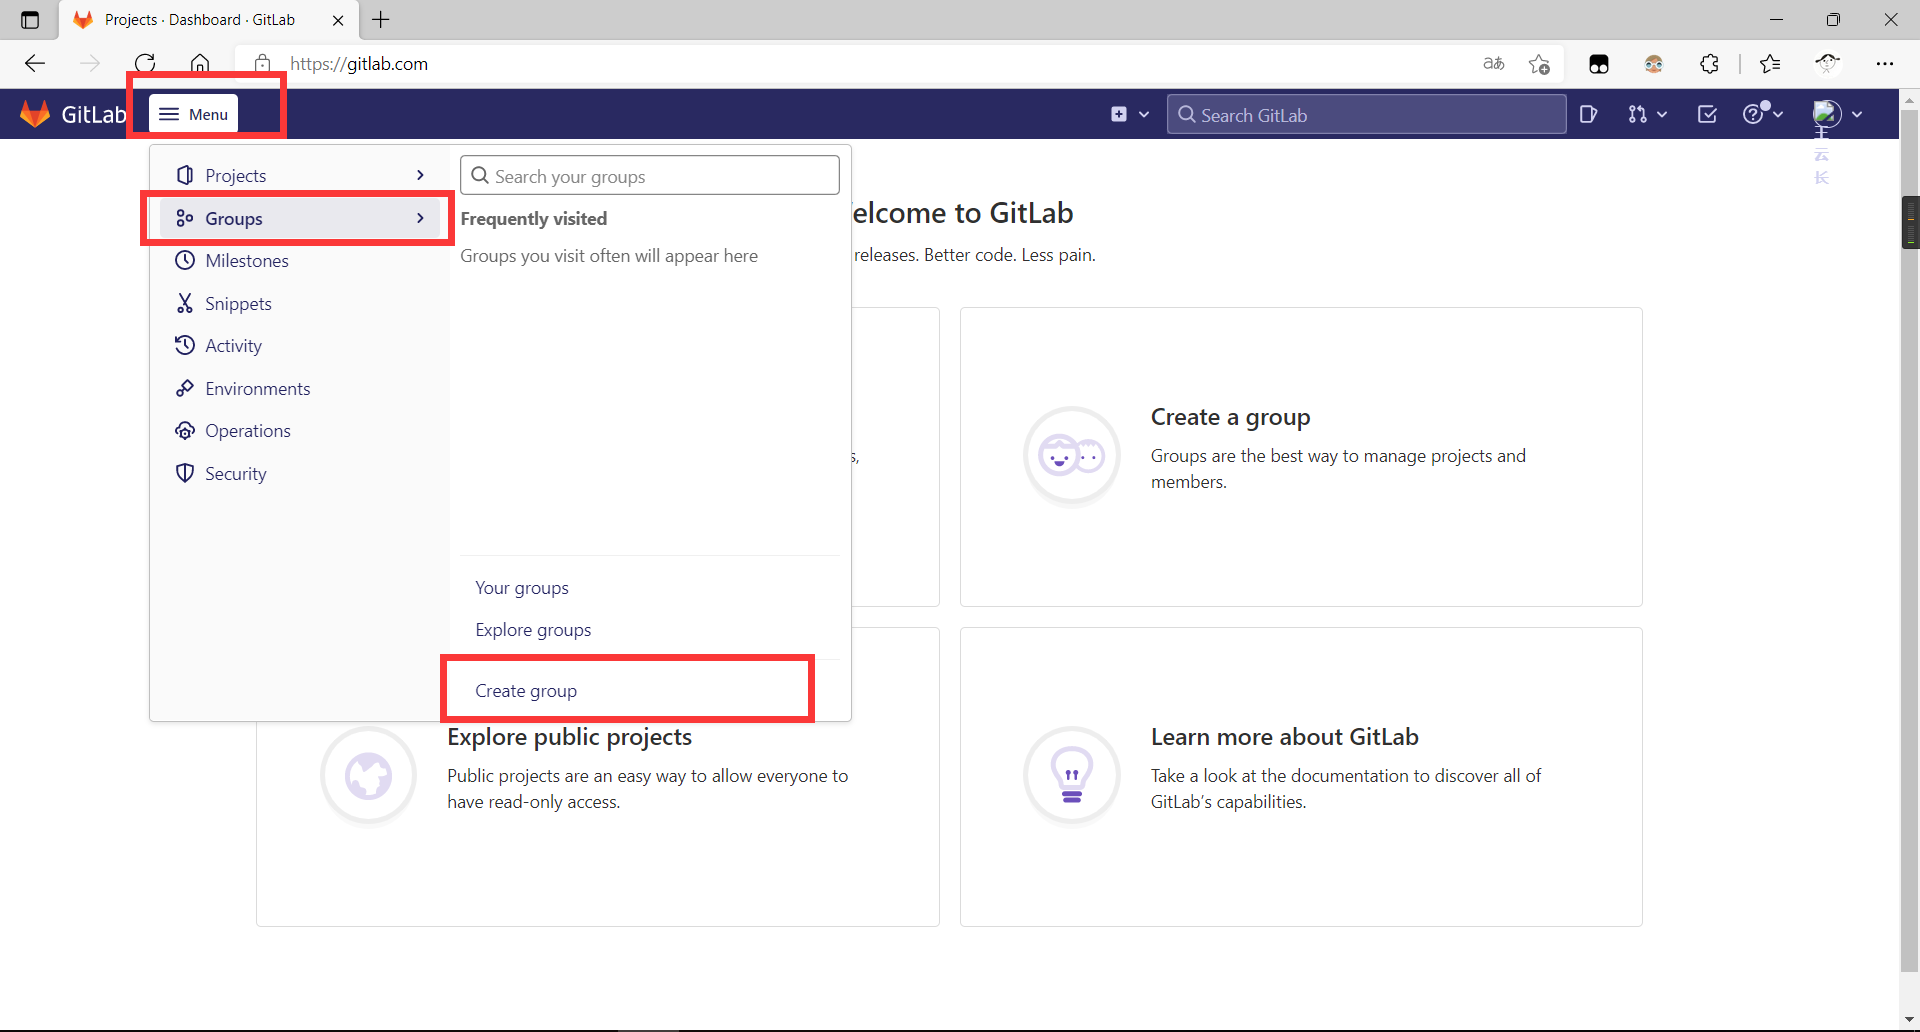Open the help question mark dropdown
The image size is (1920, 1032).
click(1763, 114)
